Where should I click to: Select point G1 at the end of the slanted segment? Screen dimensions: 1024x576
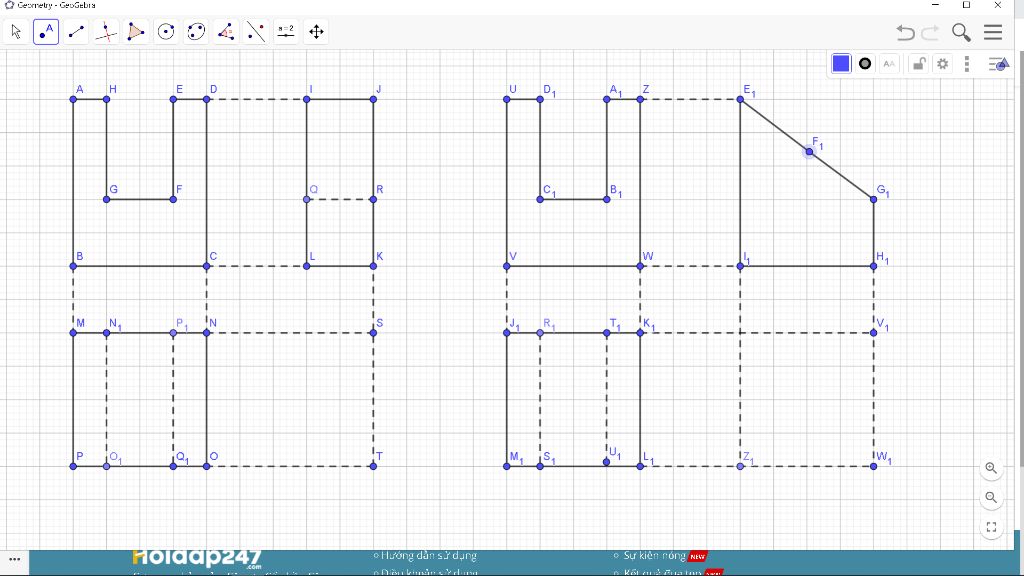(x=874, y=199)
